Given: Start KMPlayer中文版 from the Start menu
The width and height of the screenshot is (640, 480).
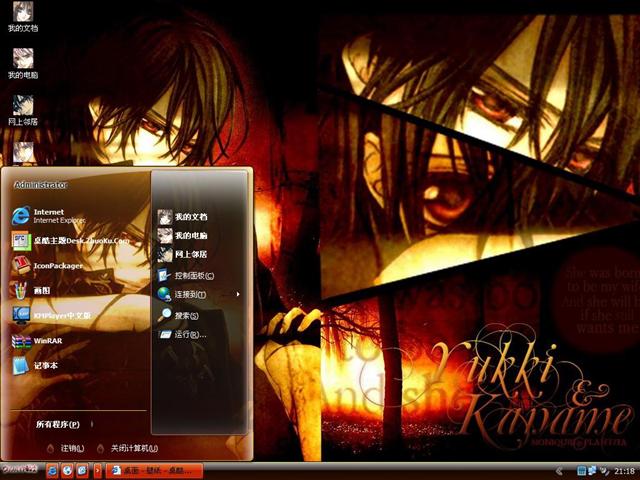Looking at the screenshot, I should click(61, 315).
